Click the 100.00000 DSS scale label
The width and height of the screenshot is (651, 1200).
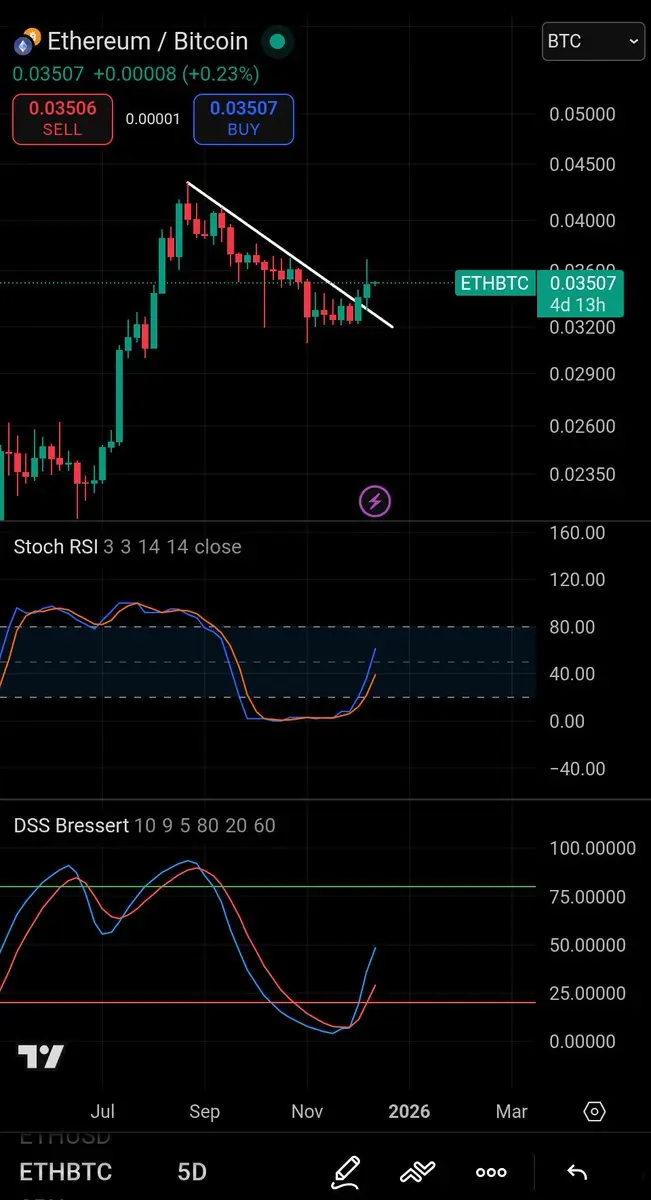593,848
